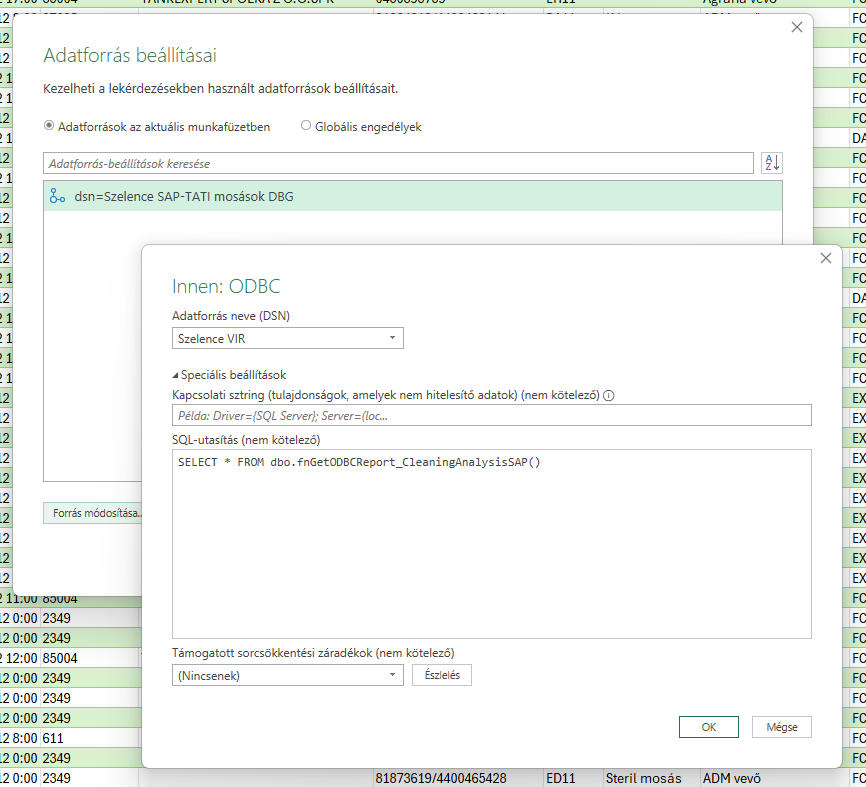The height and width of the screenshot is (787, 866).
Task: Select Adatforrások az aktuális munkafüzetben radio
Action: (50, 127)
